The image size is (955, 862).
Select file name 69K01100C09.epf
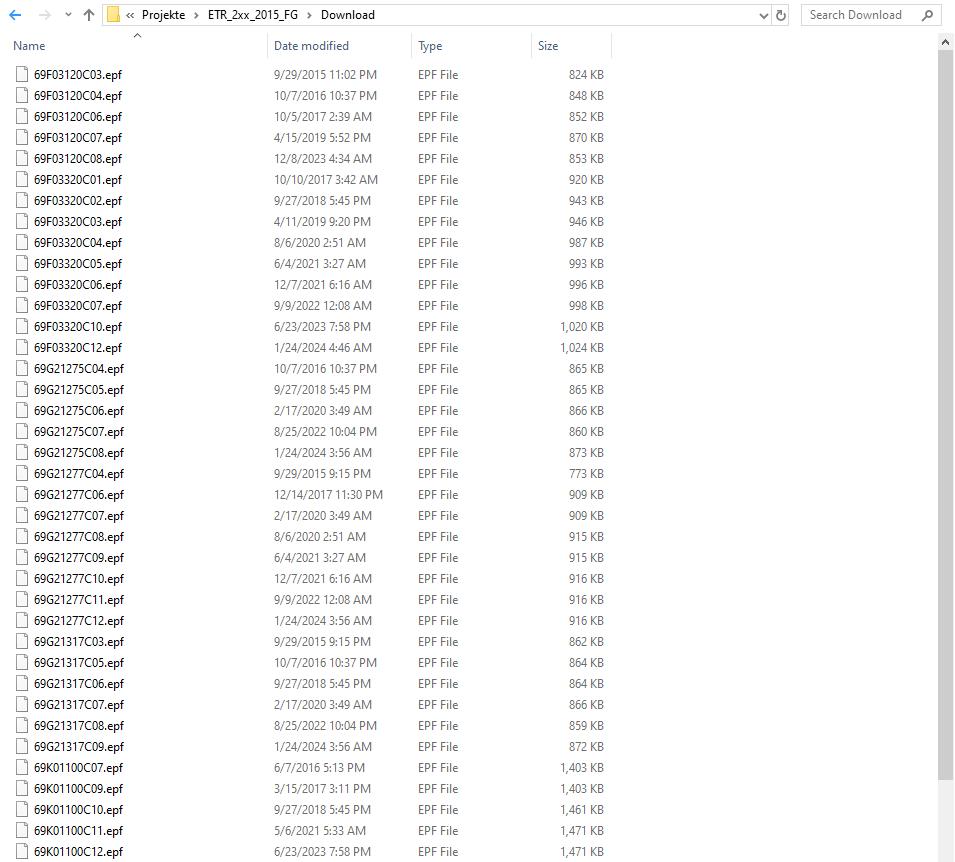(78, 789)
